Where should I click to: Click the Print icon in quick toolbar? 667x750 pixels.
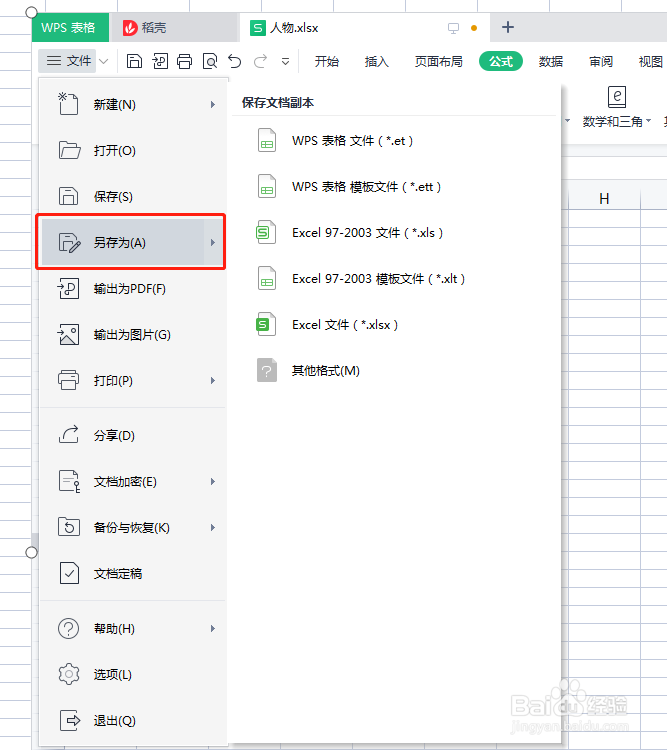pyautogui.click(x=185, y=61)
